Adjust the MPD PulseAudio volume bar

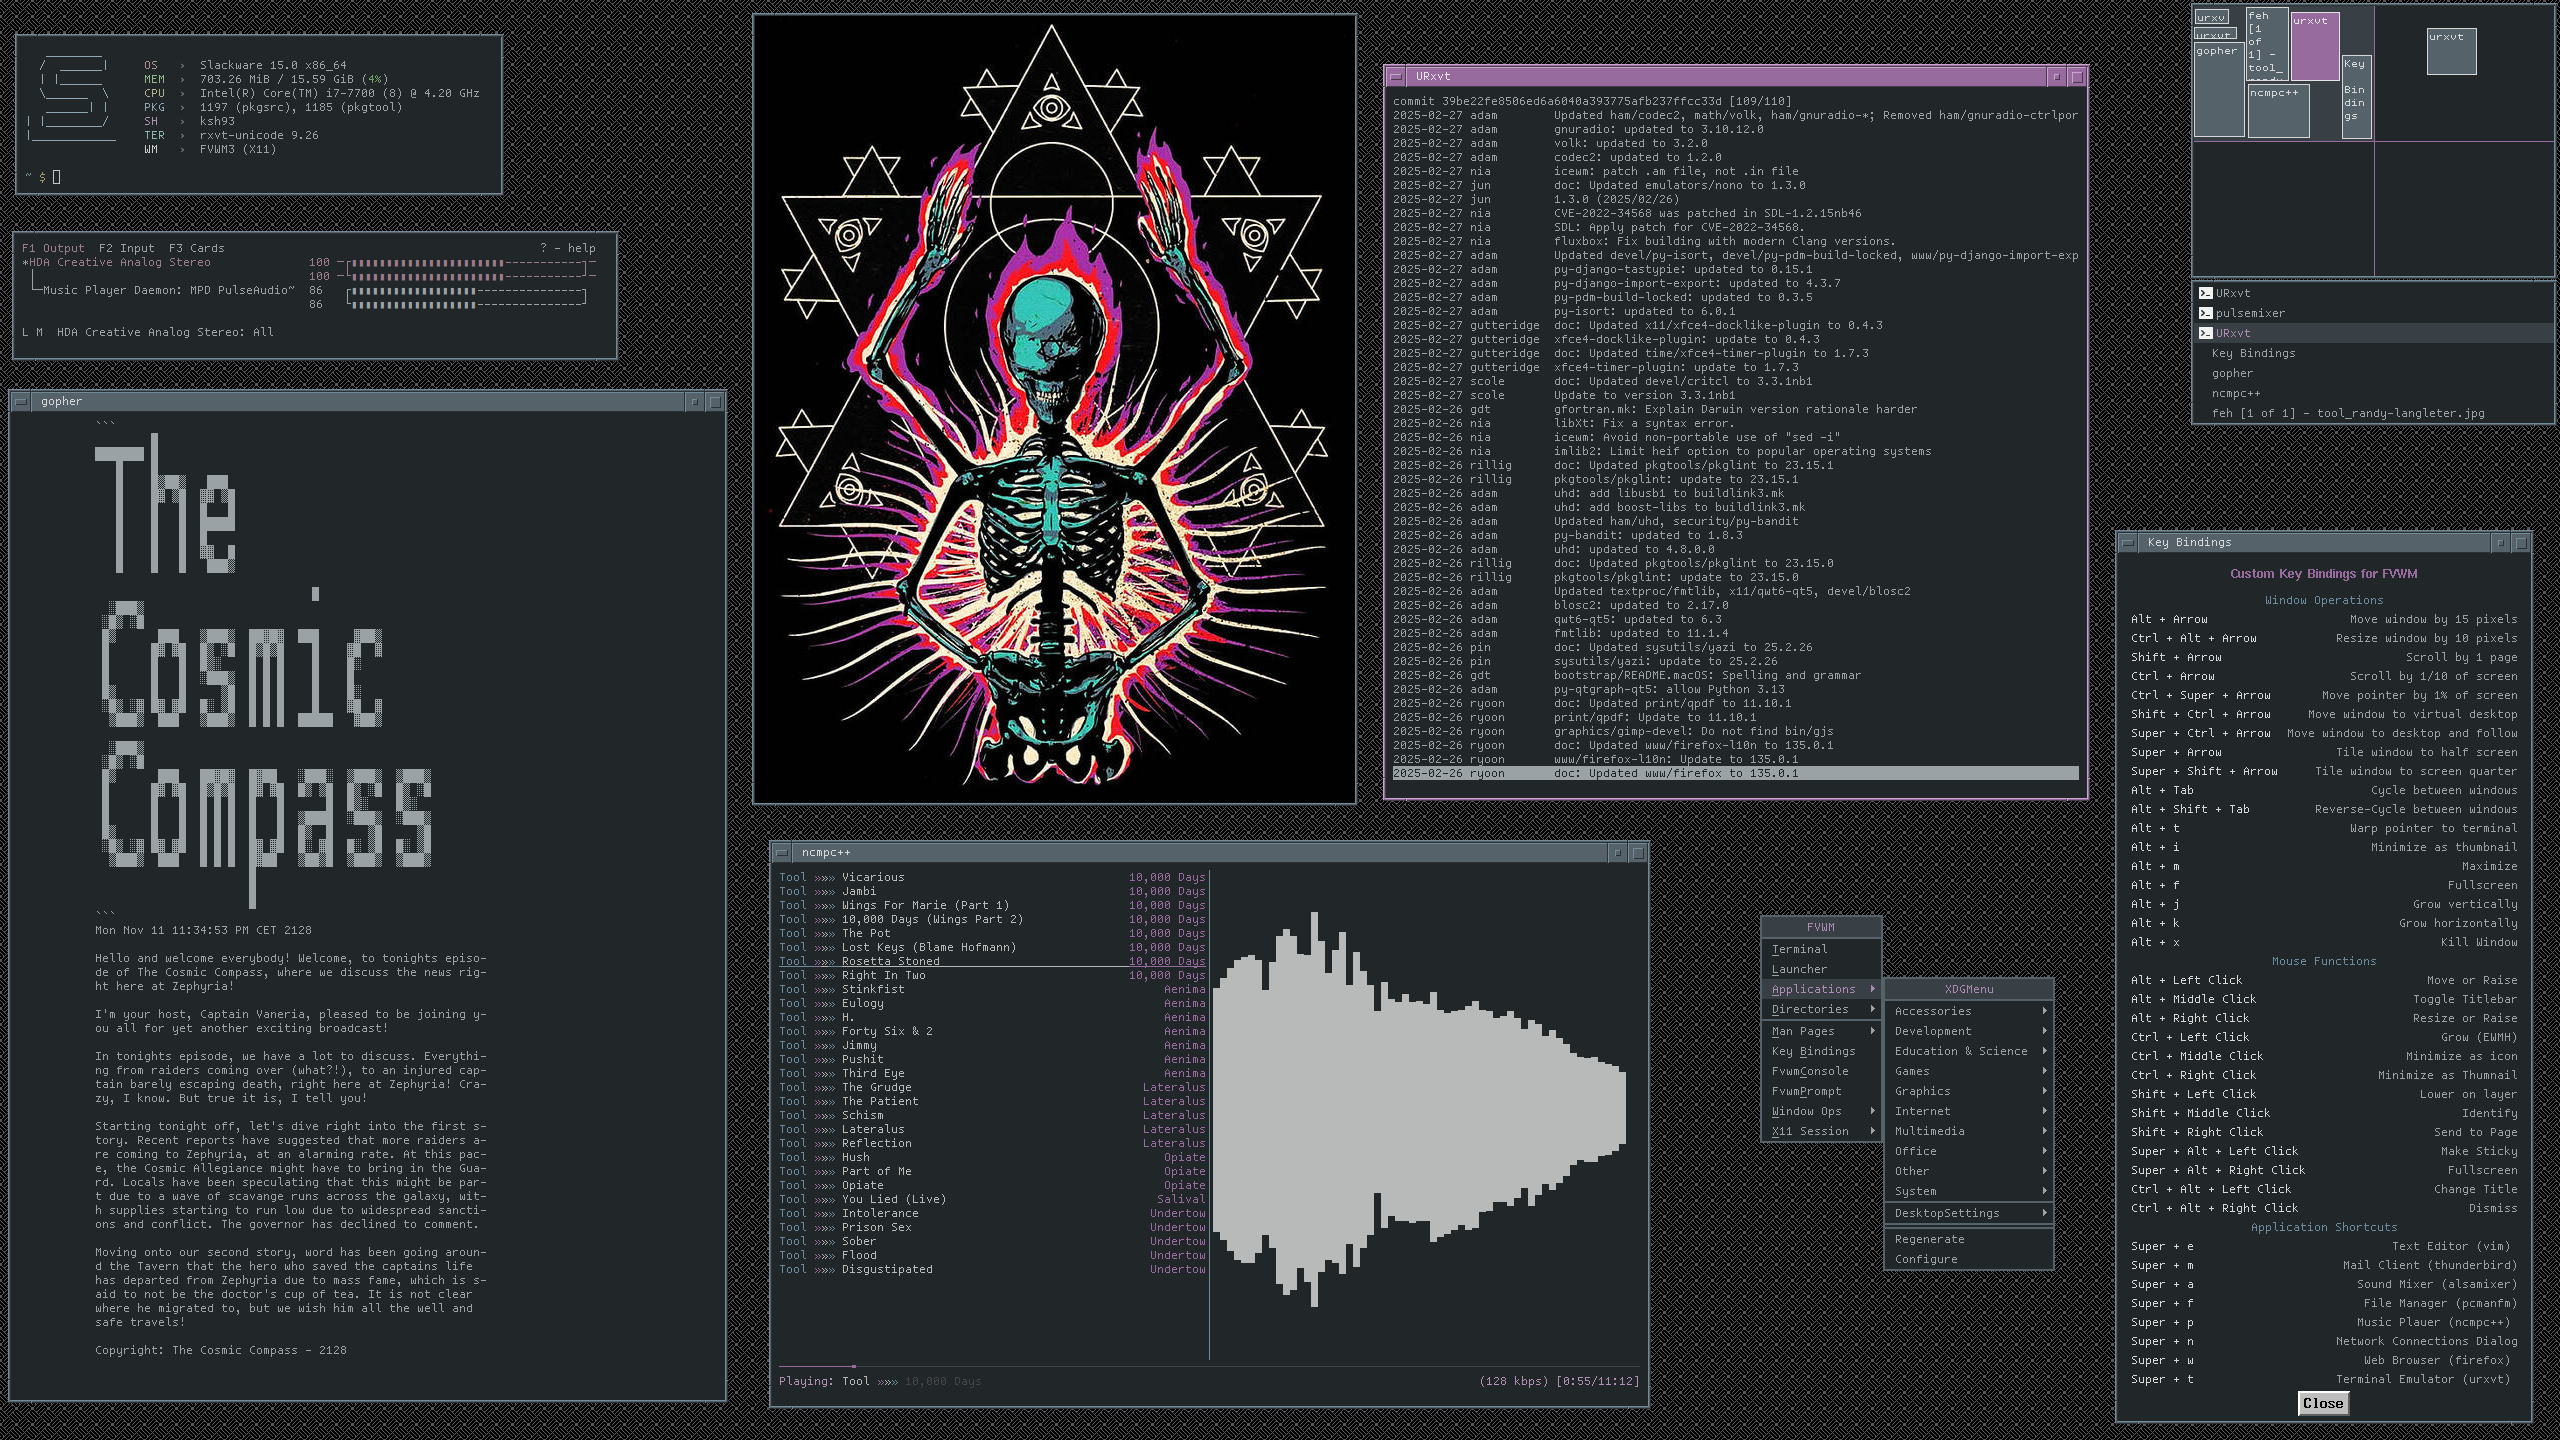[466, 297]
